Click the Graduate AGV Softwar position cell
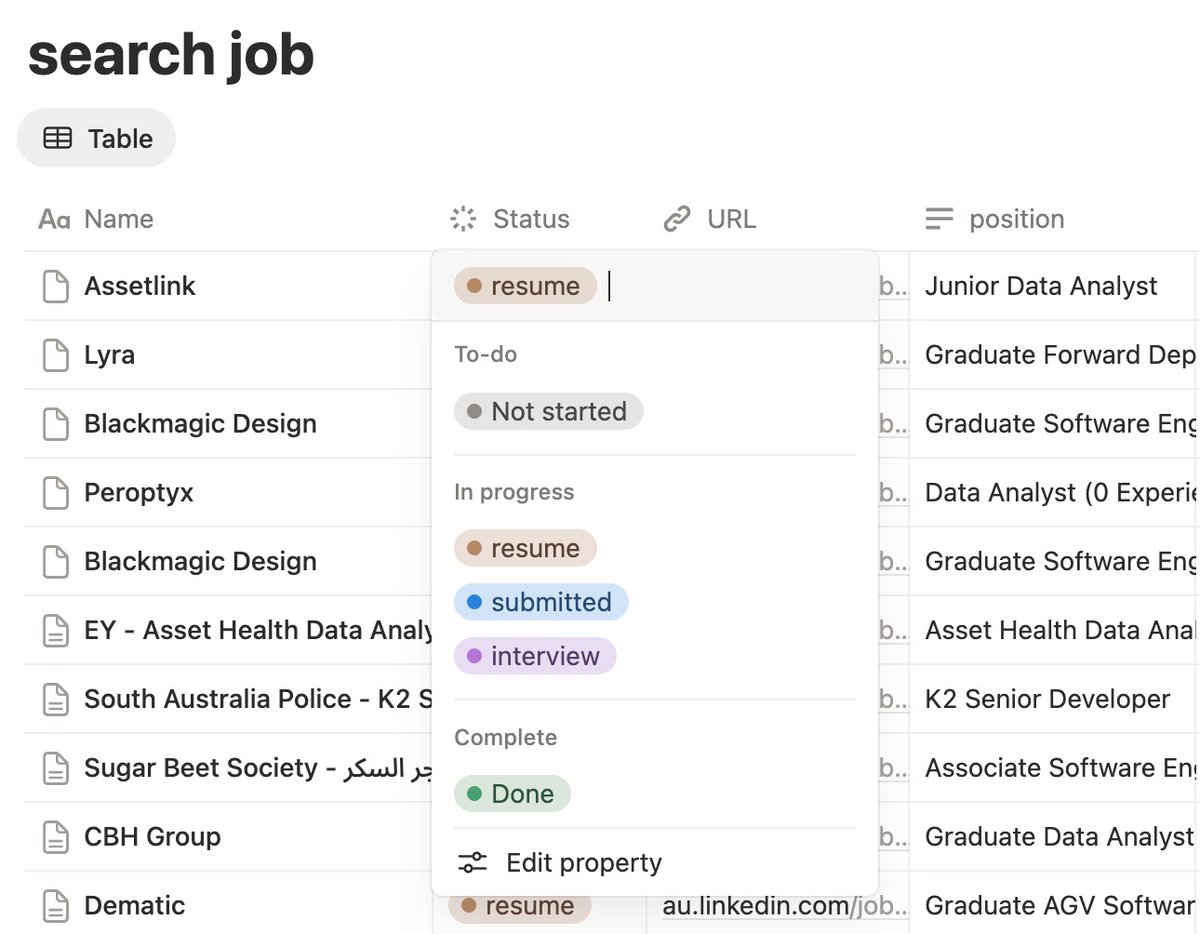Image resolution: width=1200 pixels, height=934 pixels. 1060,906
